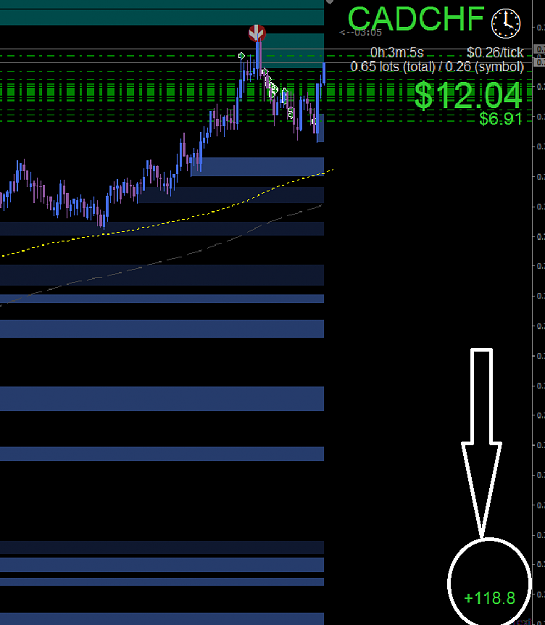Click the <--03:05 candle countdown text
Screen dimensions: 545x625
[x=360, y=33]
